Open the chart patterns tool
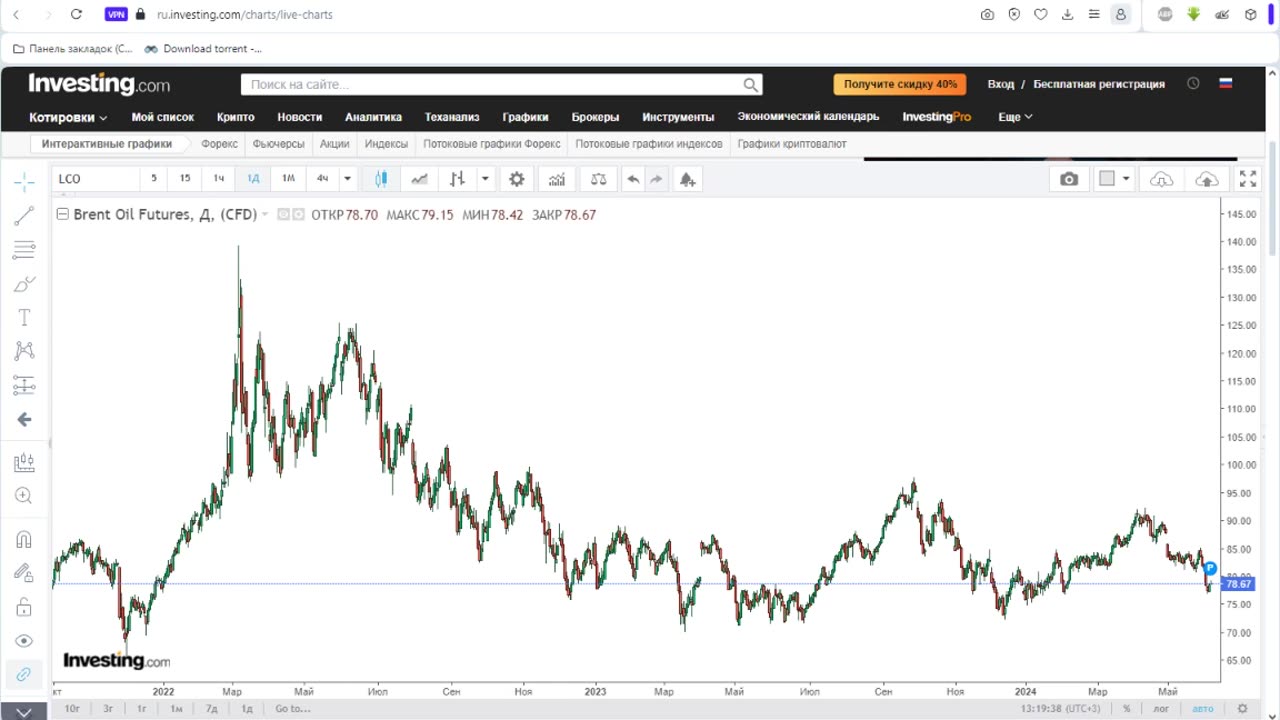Image resolution: width=1280 pixels, height=720 pixels. pyautogui.click(x=24, y=351)
